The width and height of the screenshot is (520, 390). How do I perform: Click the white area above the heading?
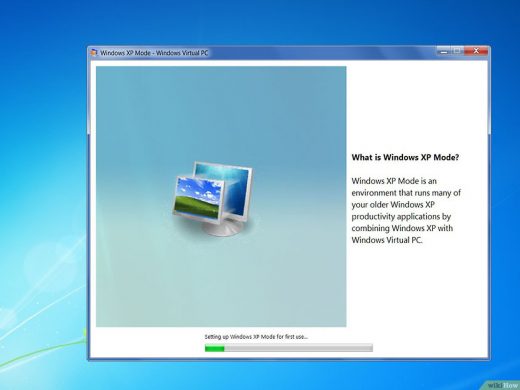[x=417, y=107]
